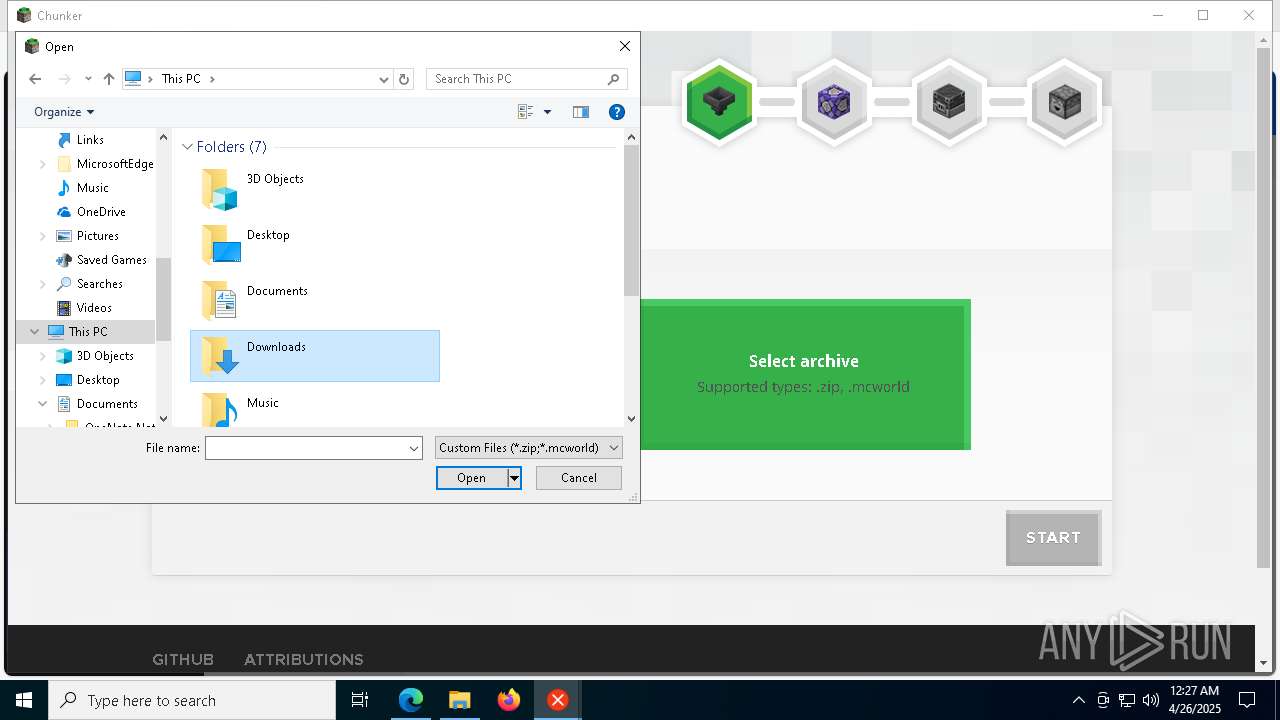Click Type here to search box
The image size is (1280, 720).
pyautogui.click(x=192, y=700)
